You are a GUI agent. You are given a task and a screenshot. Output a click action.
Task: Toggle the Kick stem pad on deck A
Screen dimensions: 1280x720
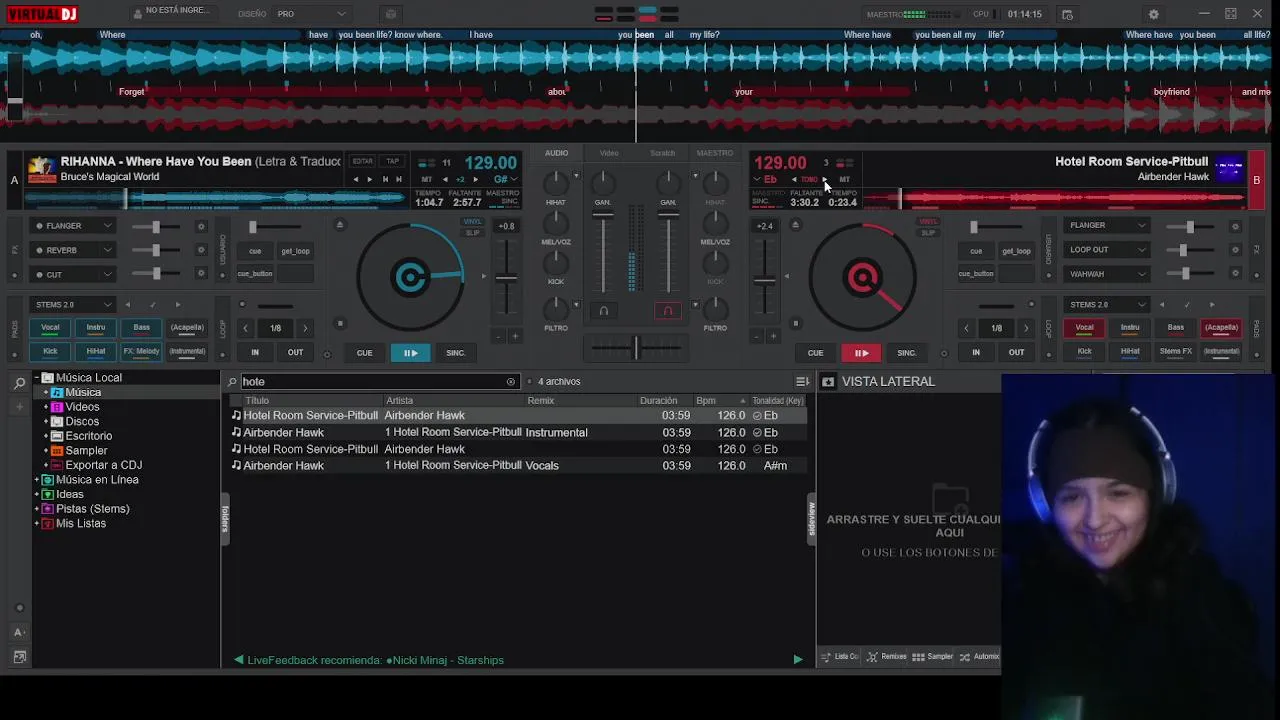(x=50, y=351)
